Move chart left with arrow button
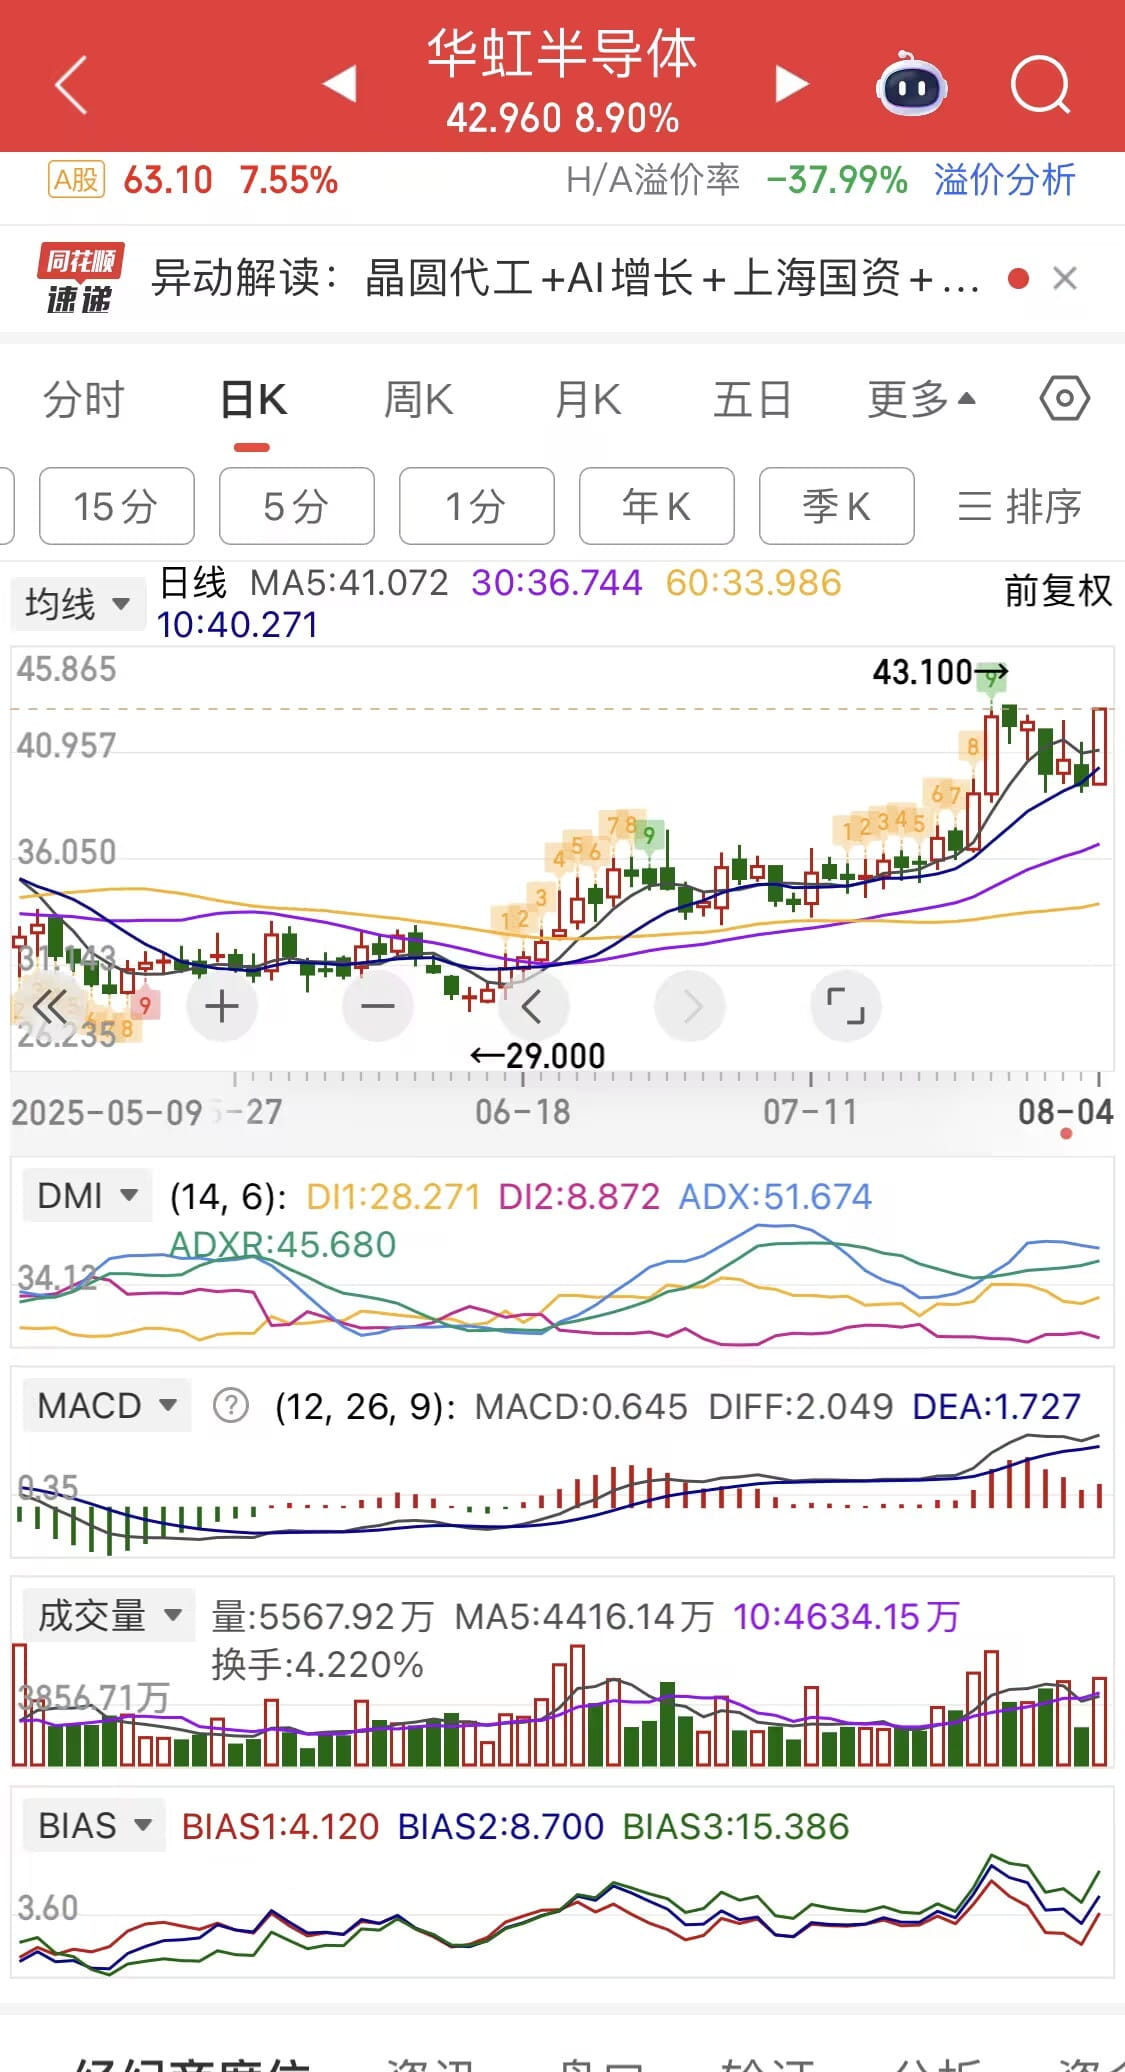 tap(532, 1005)
